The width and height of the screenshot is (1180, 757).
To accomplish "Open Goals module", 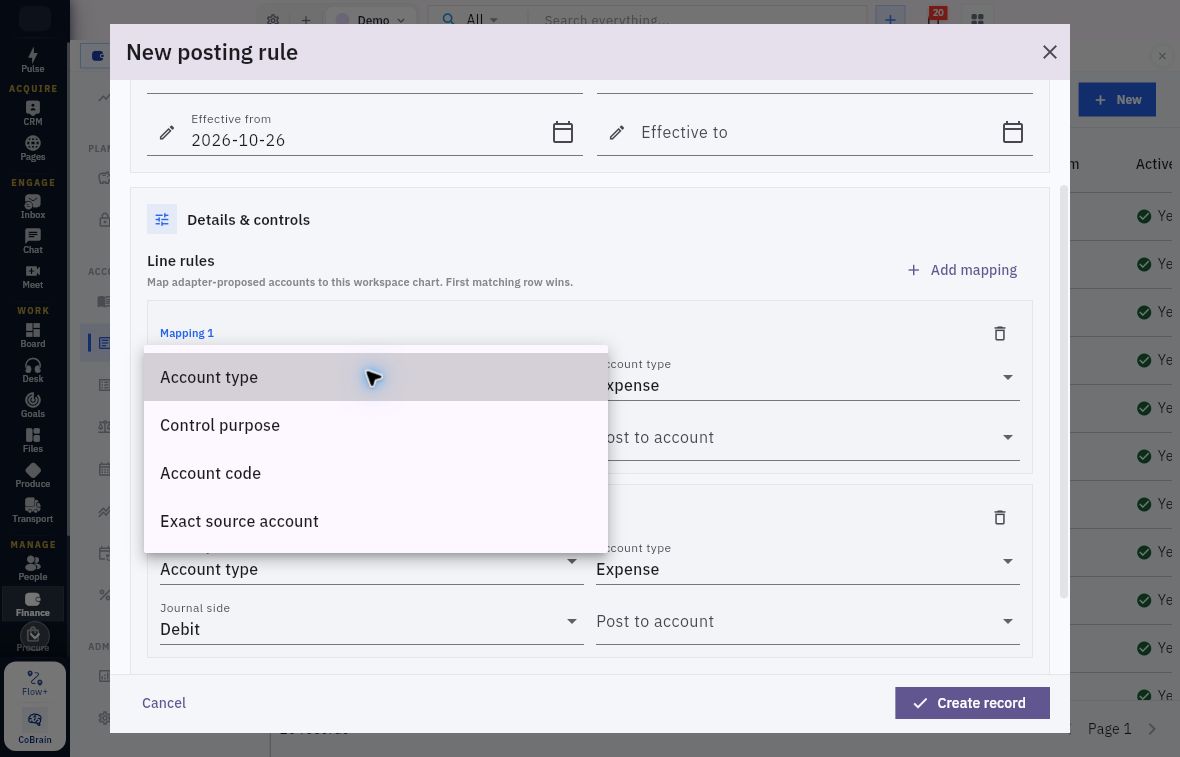I will tap(32, 405).
